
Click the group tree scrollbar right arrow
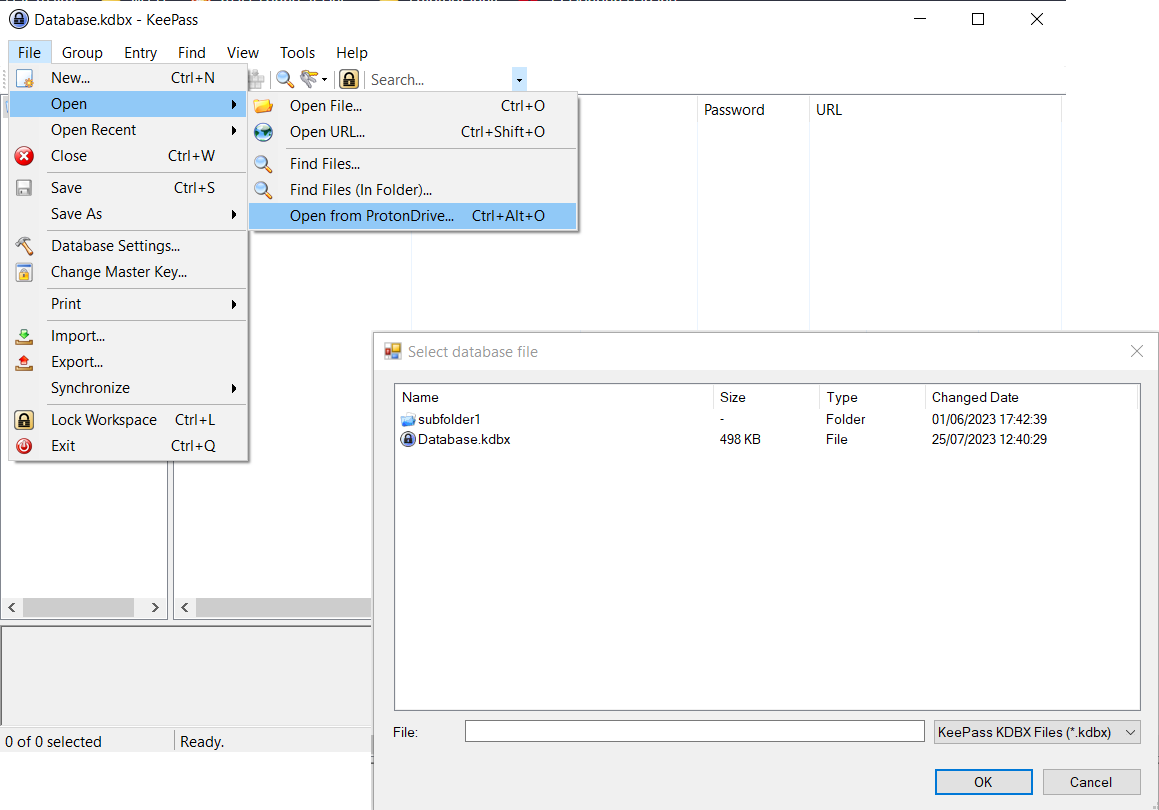[155, 608]
